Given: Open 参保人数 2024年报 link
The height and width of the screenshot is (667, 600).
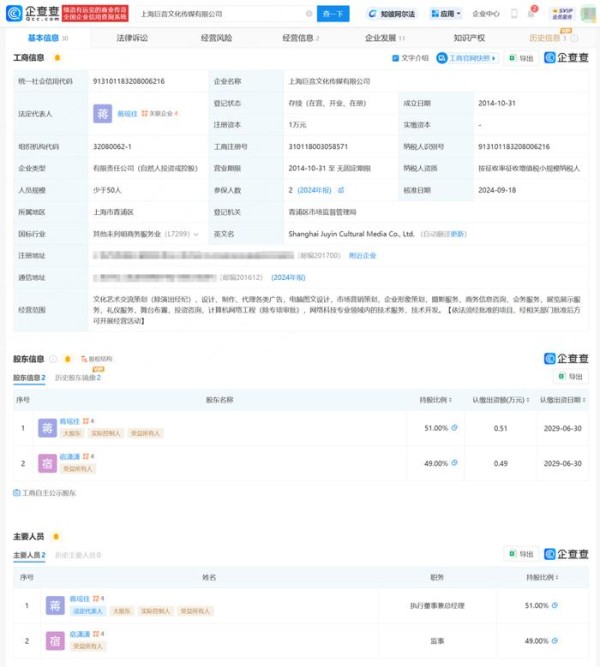Looking at the screenshot, I should pyautogui.click(x=314, y=190).
